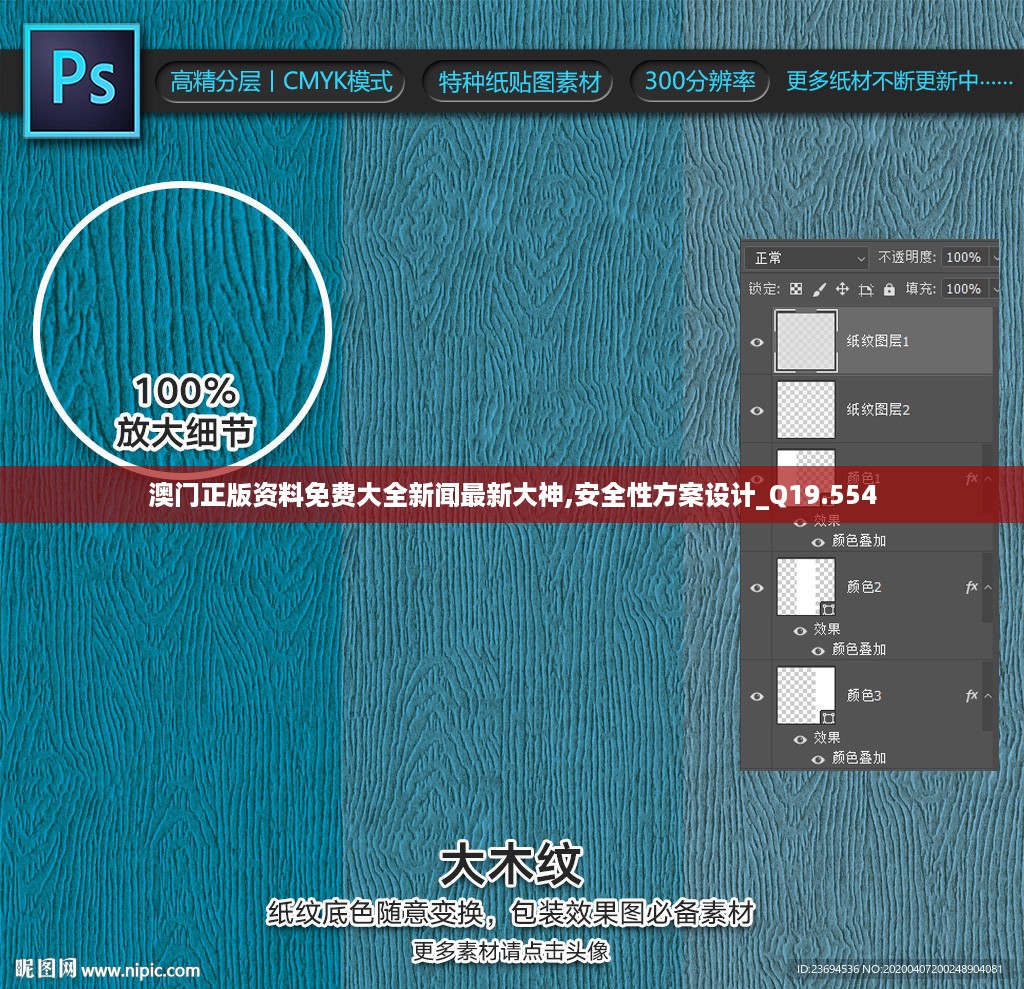Click the lock position move icon

click(x=842, y=289)
